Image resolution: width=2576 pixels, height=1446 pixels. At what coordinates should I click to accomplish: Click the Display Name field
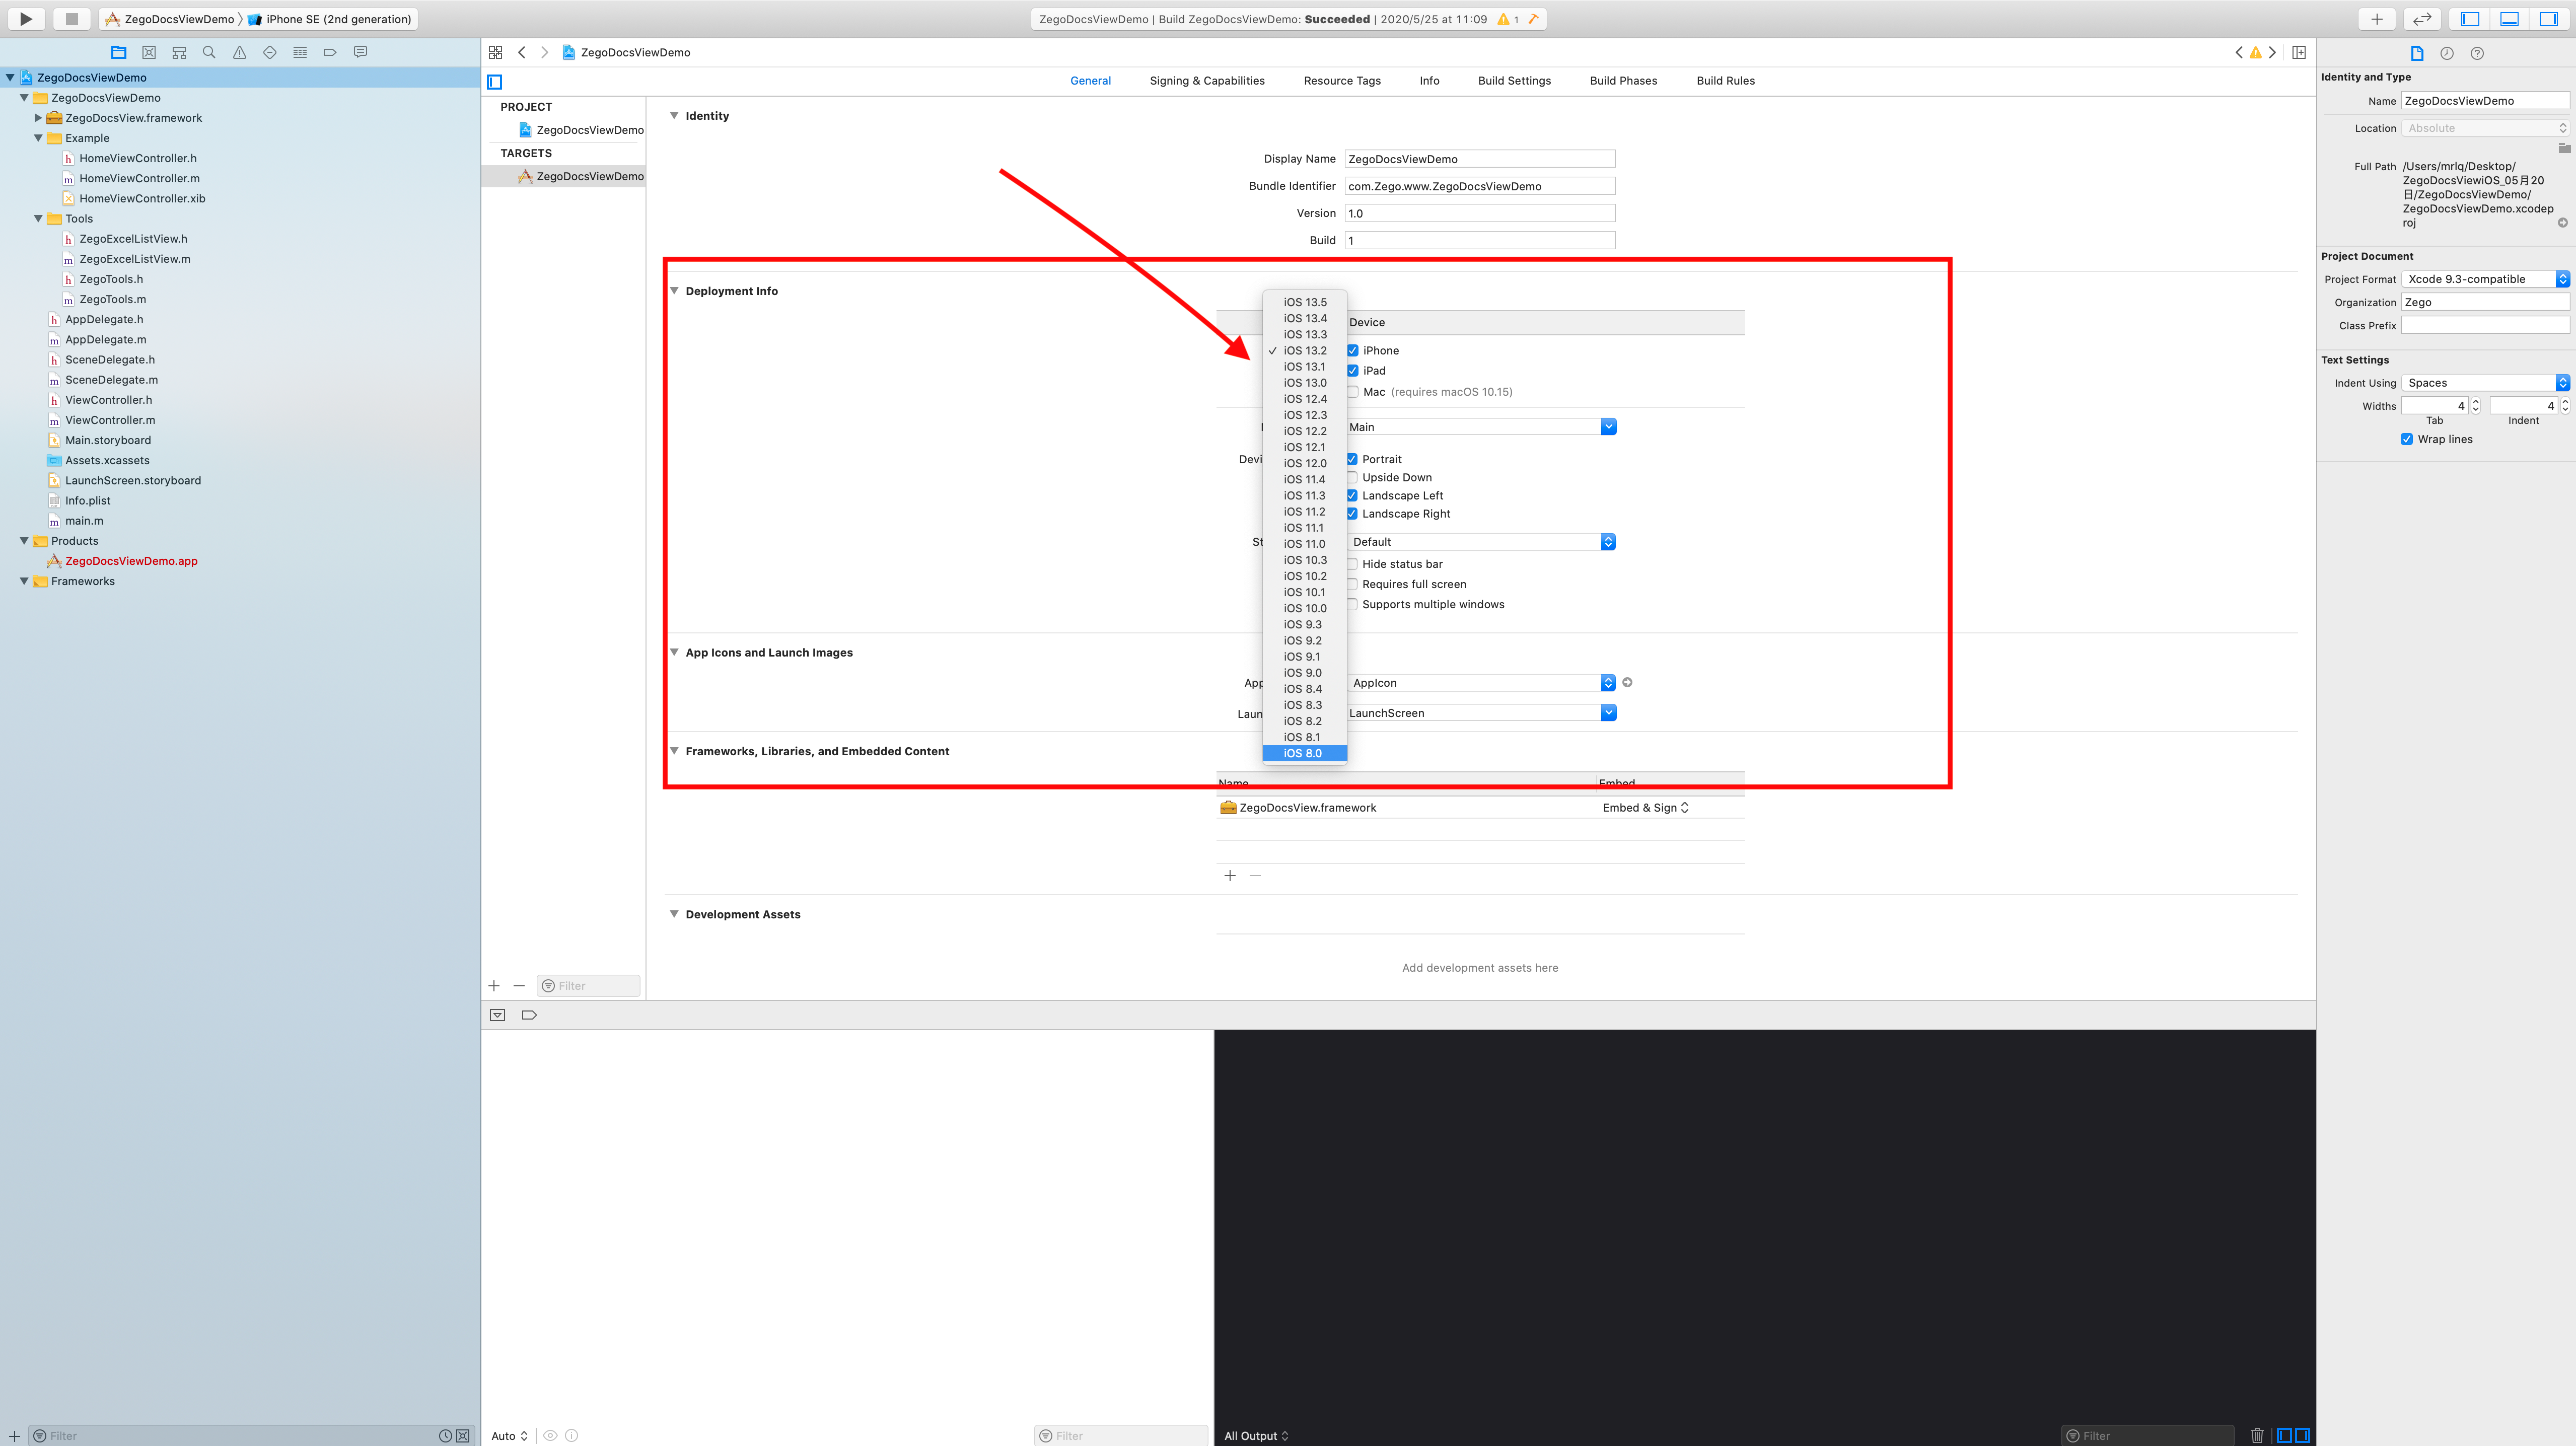tap(1479, 159)
